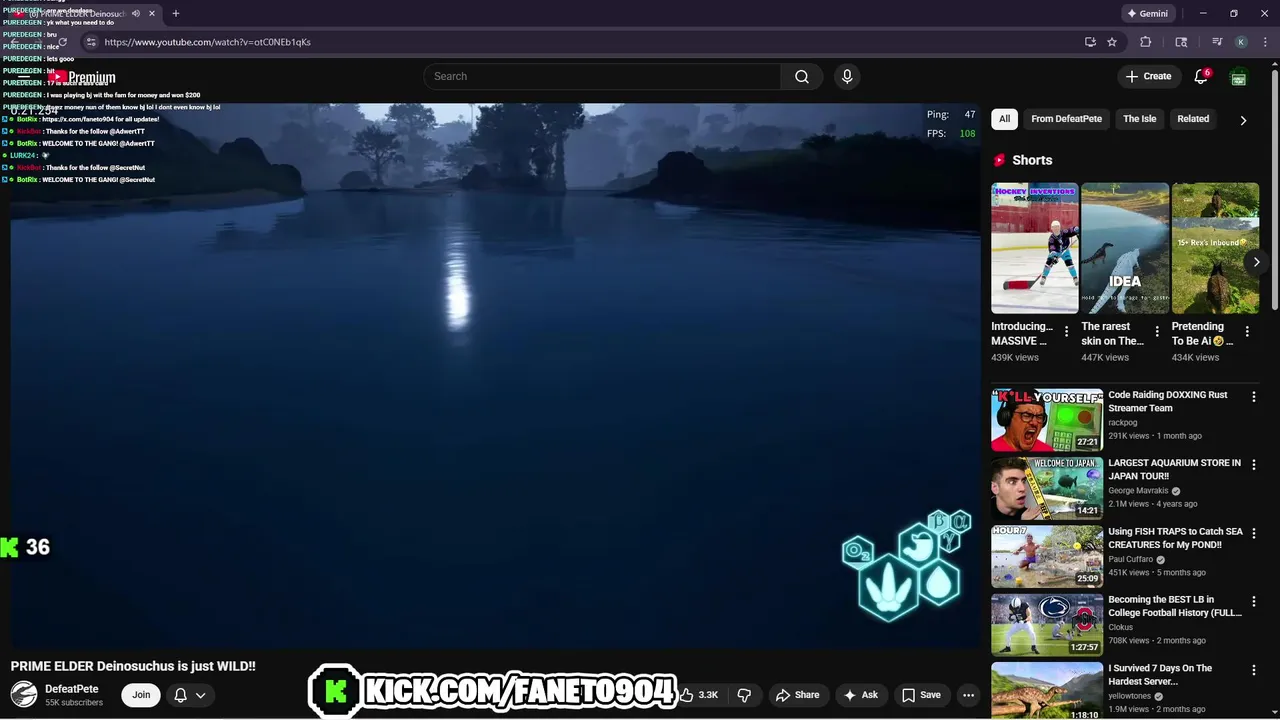Screen dimensions: 1280x720
Task: Open options menu for Code Raiding DOXXING video
Action: (1253, 397)
